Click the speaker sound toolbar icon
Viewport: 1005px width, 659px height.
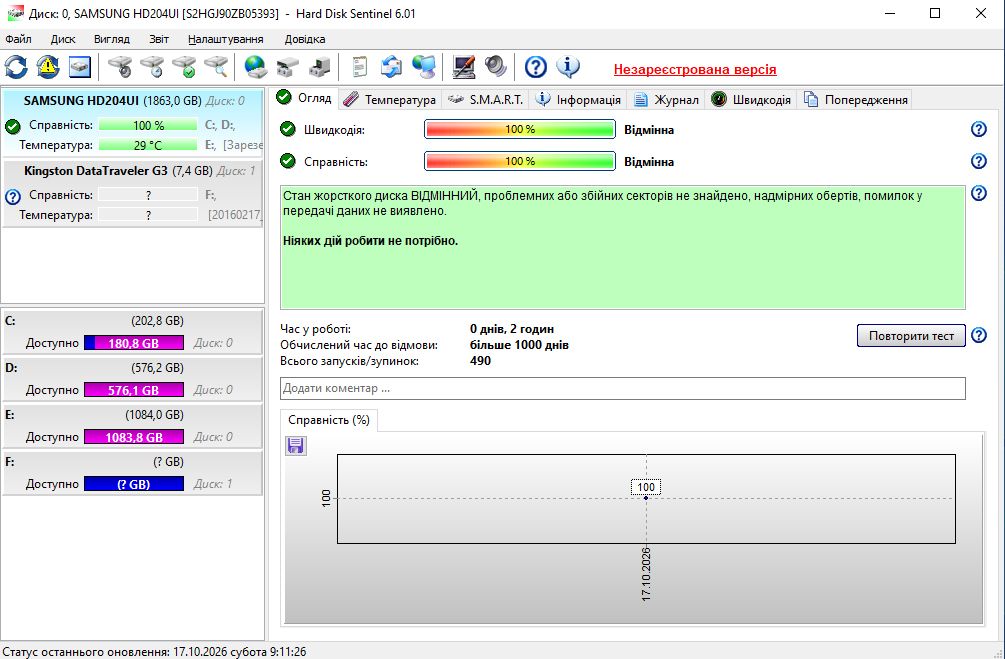(495, 67)
